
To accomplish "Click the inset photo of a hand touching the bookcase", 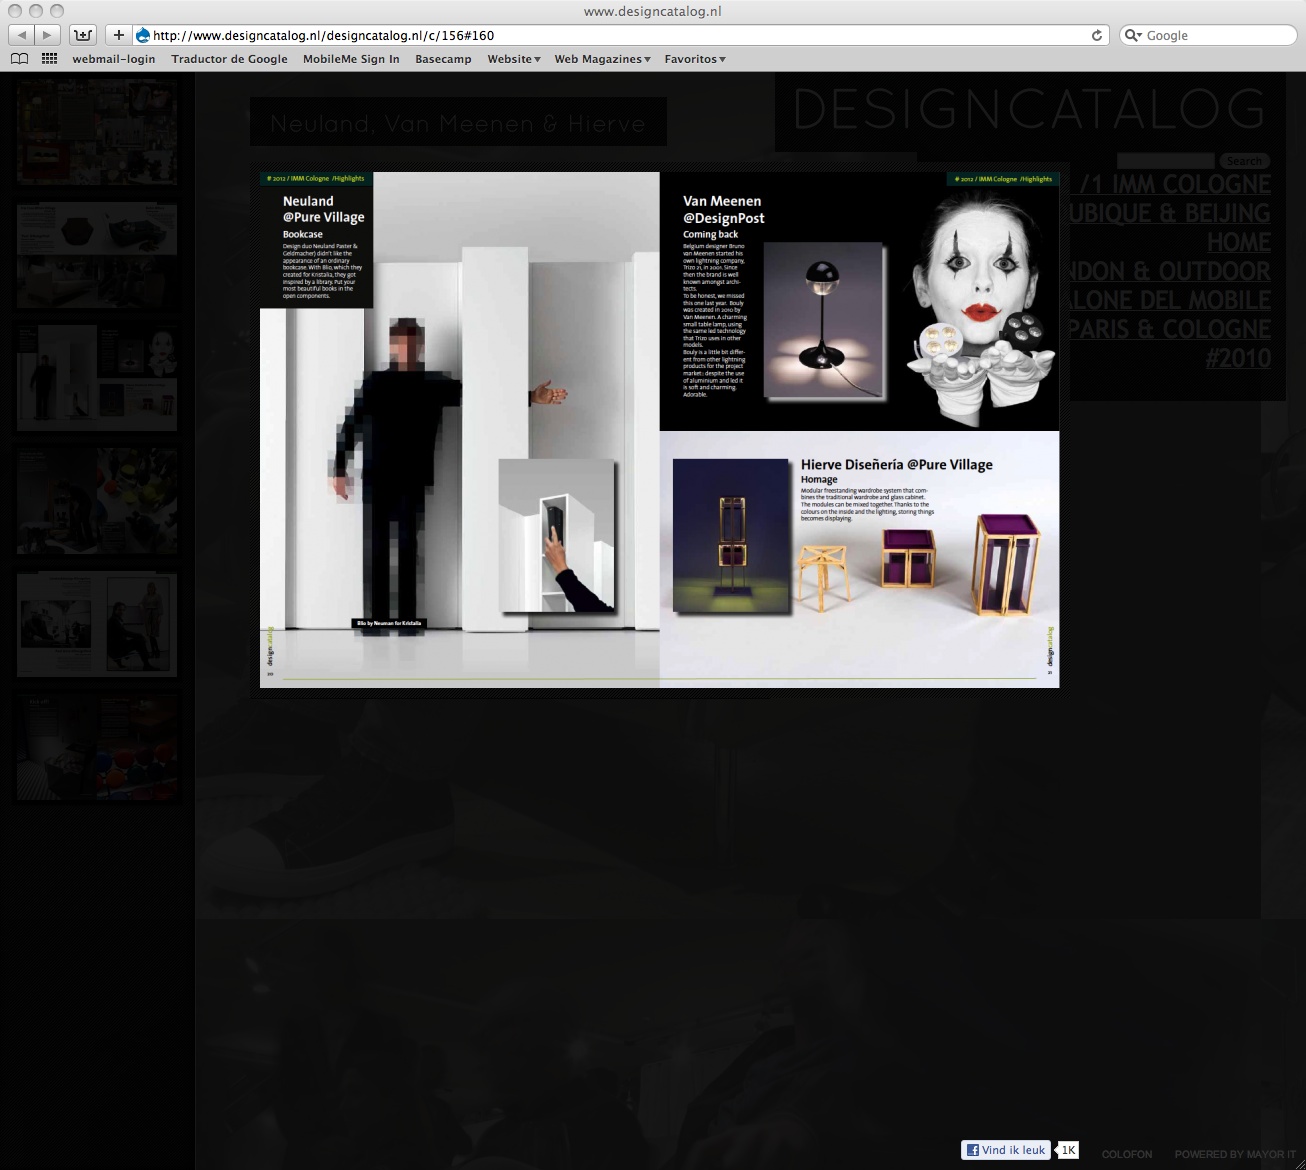I will (556, 536).
